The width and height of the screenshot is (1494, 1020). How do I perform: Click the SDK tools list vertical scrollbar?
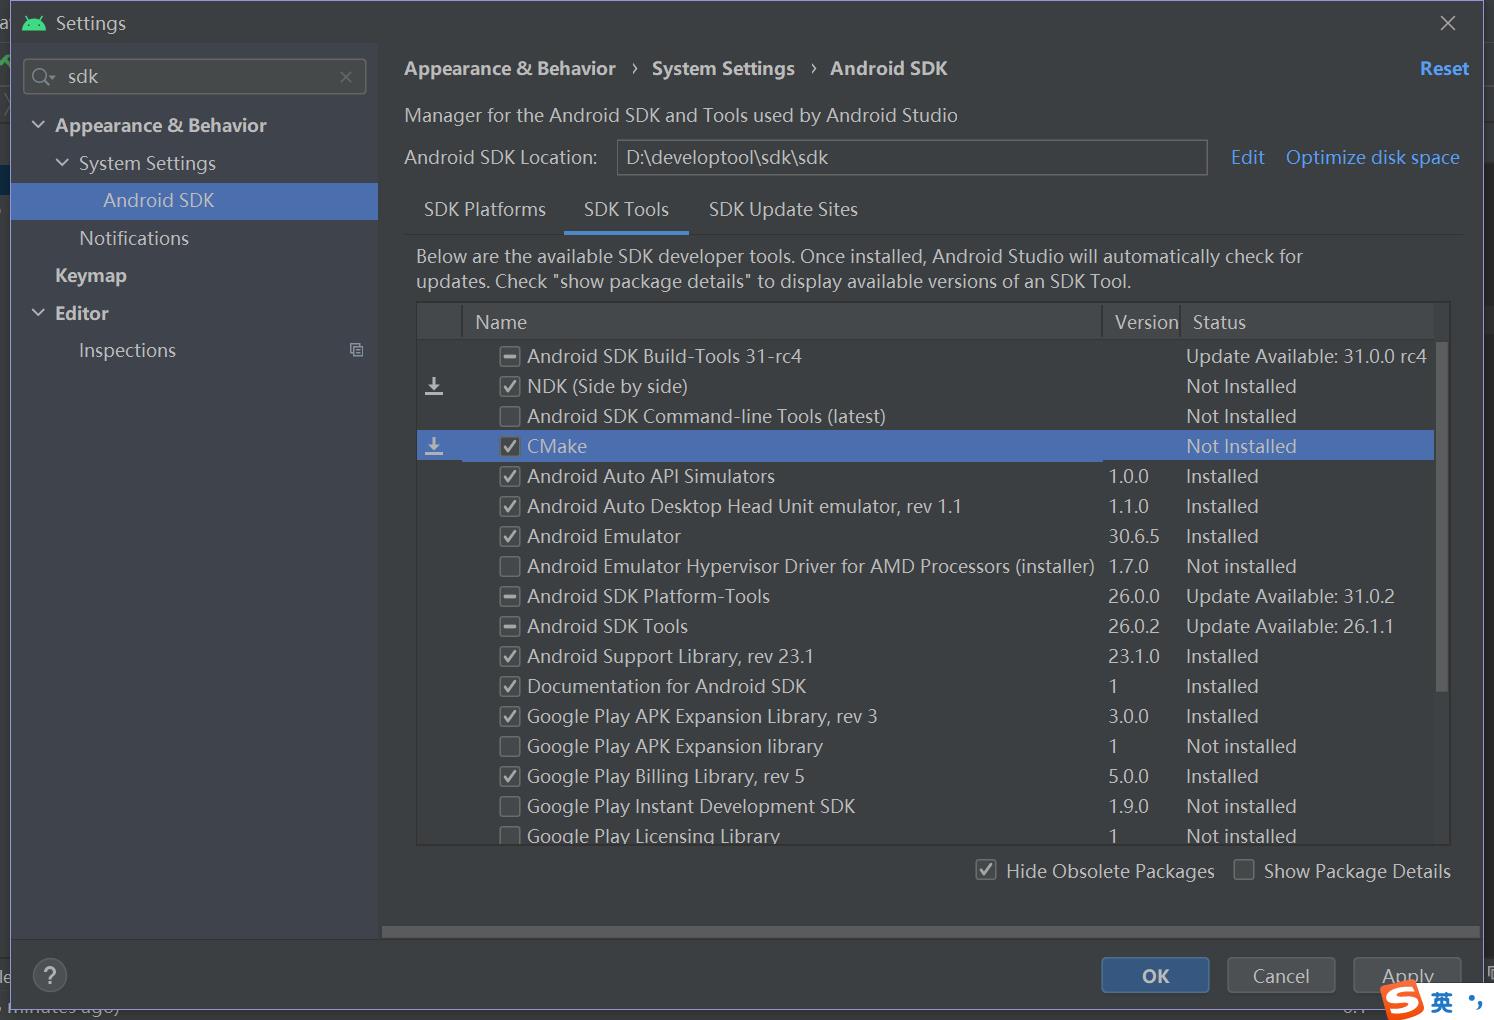[1441, 516]
